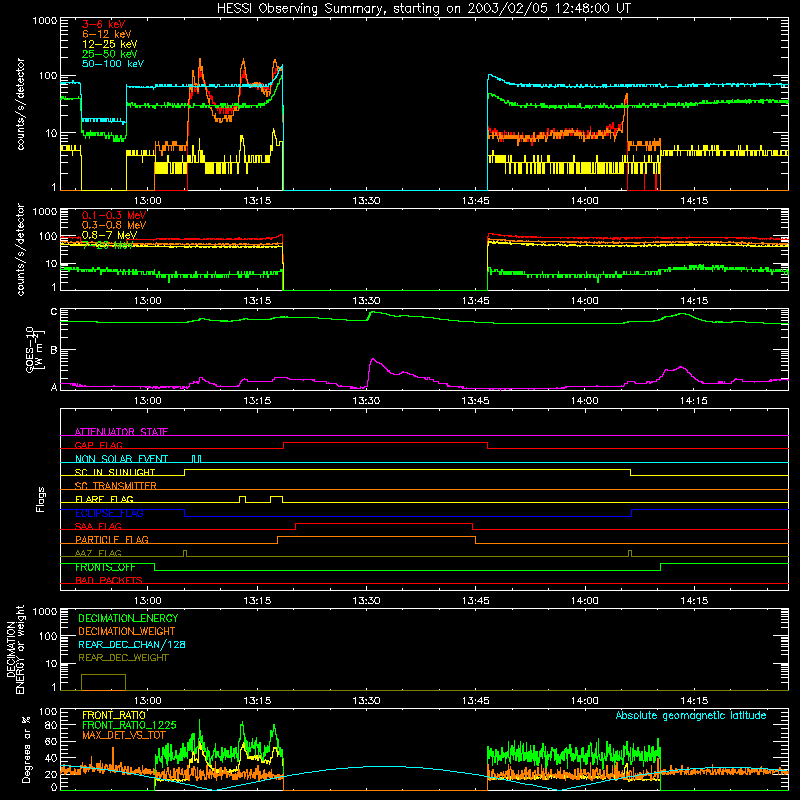Click the HESSI Observing Summary title text

pos(423,9)
